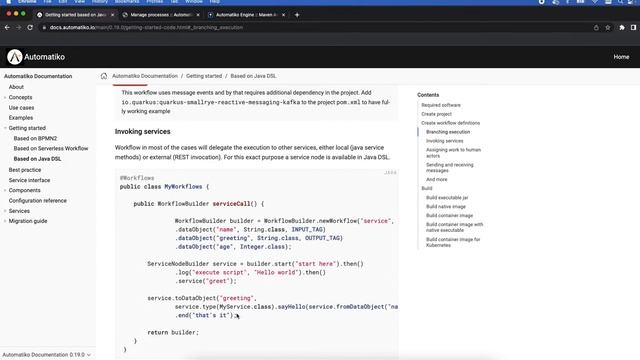Click Getting started breadcrumb link

click(x=204, y=76)
